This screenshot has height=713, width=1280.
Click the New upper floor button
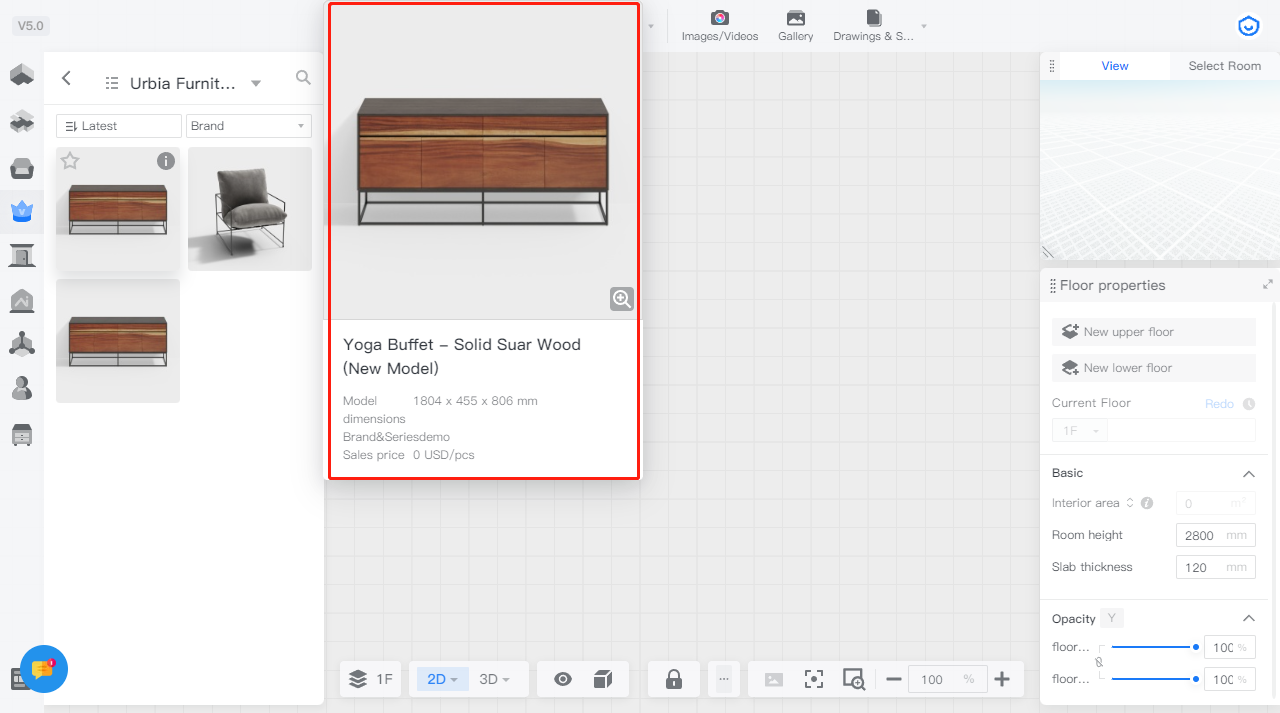[1153, 332]
